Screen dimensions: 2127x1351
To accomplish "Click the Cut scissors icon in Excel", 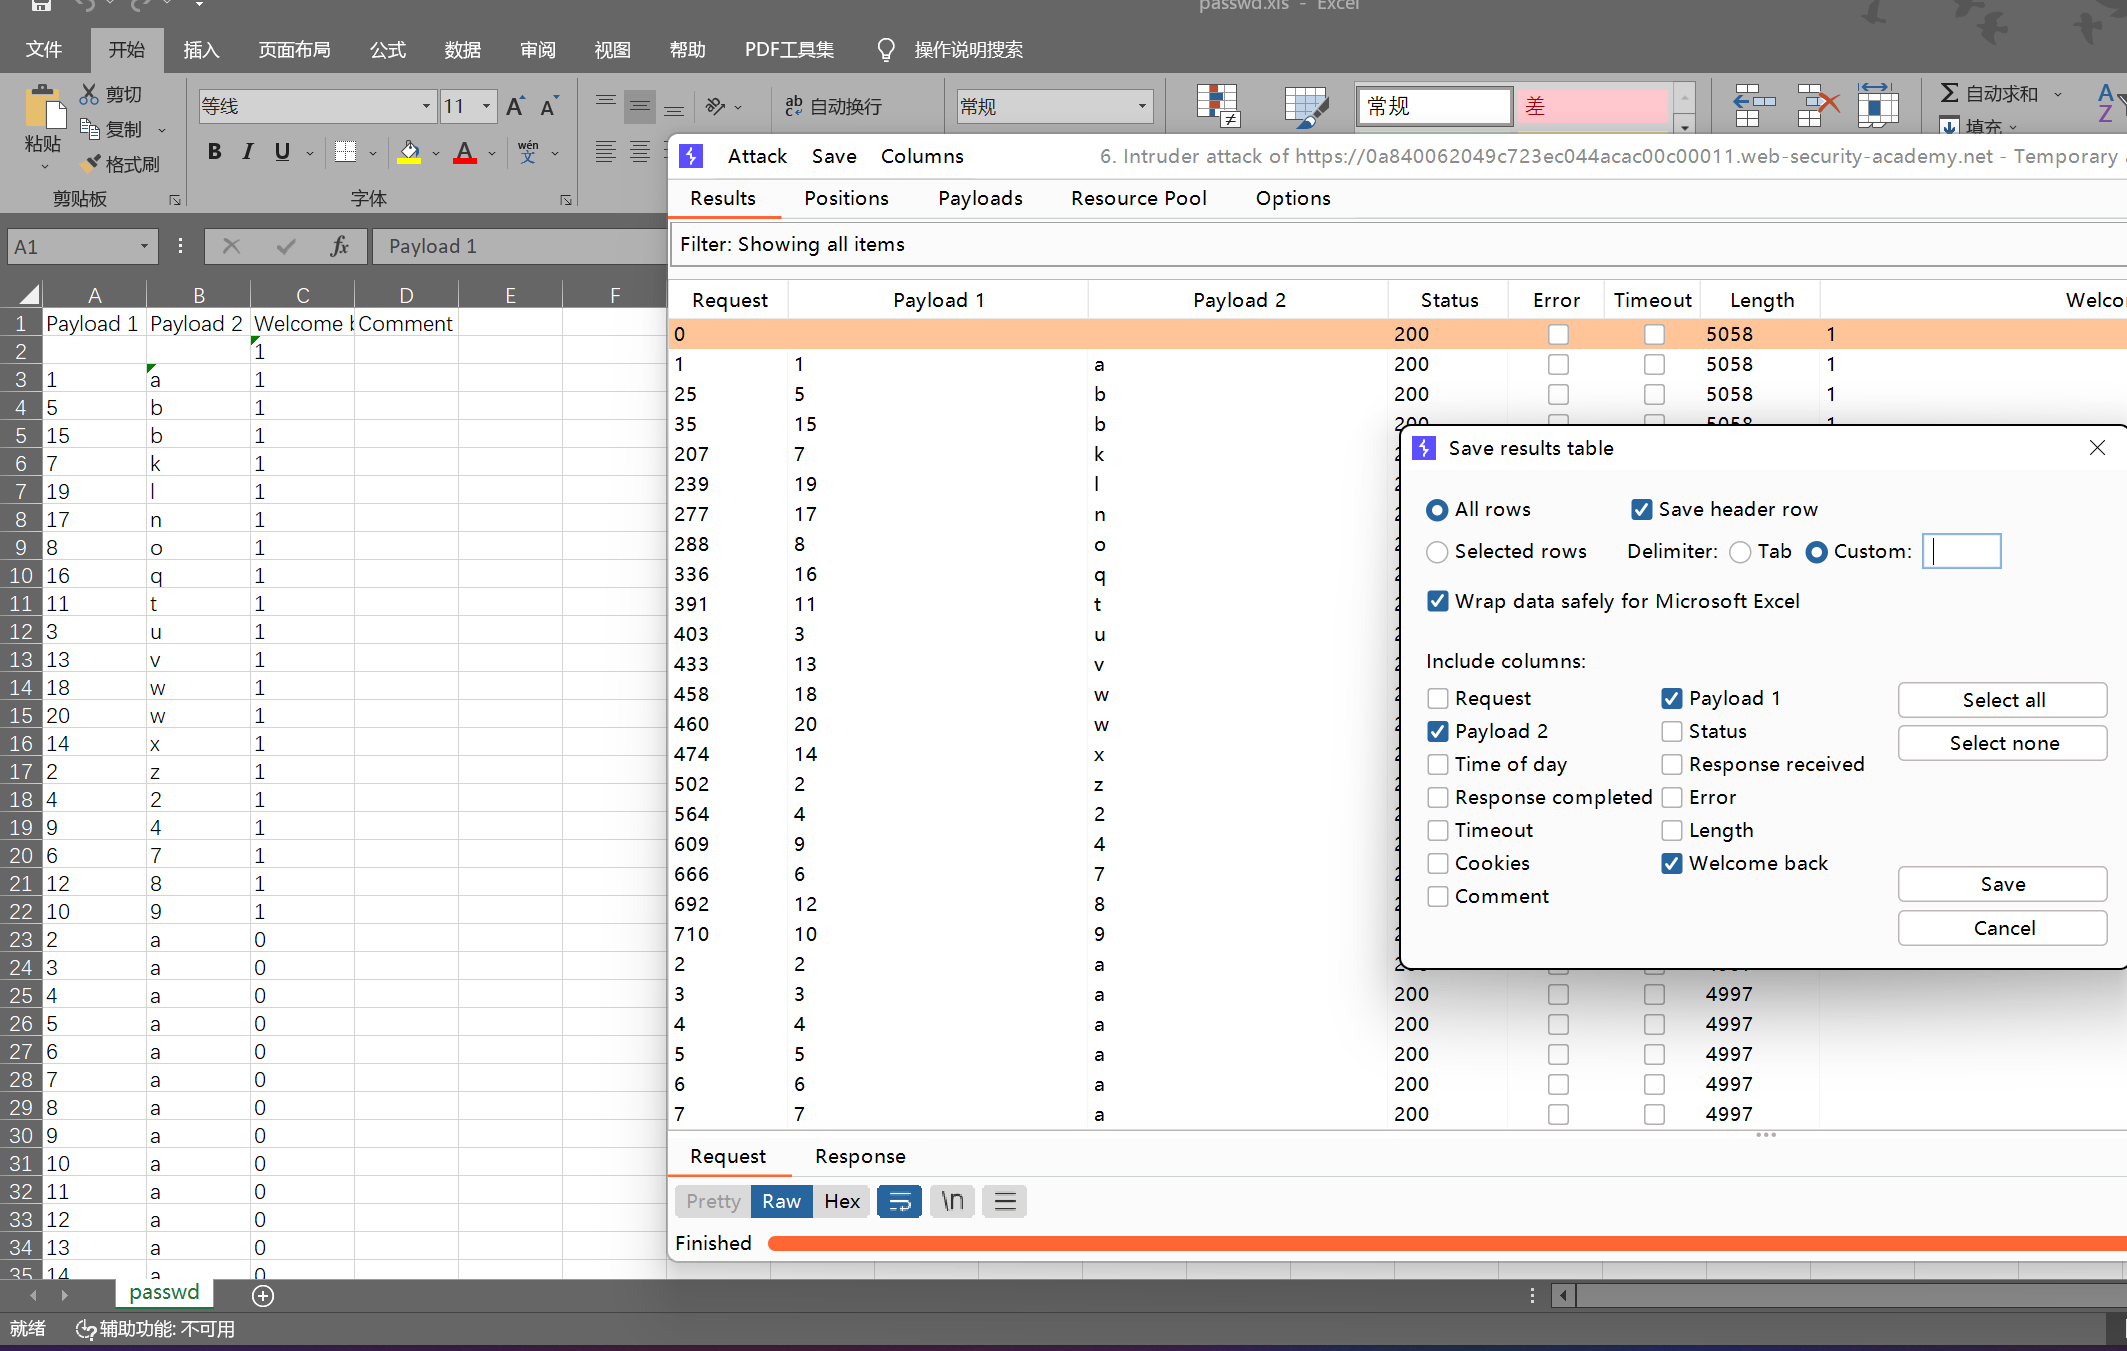I will point(90,94).
